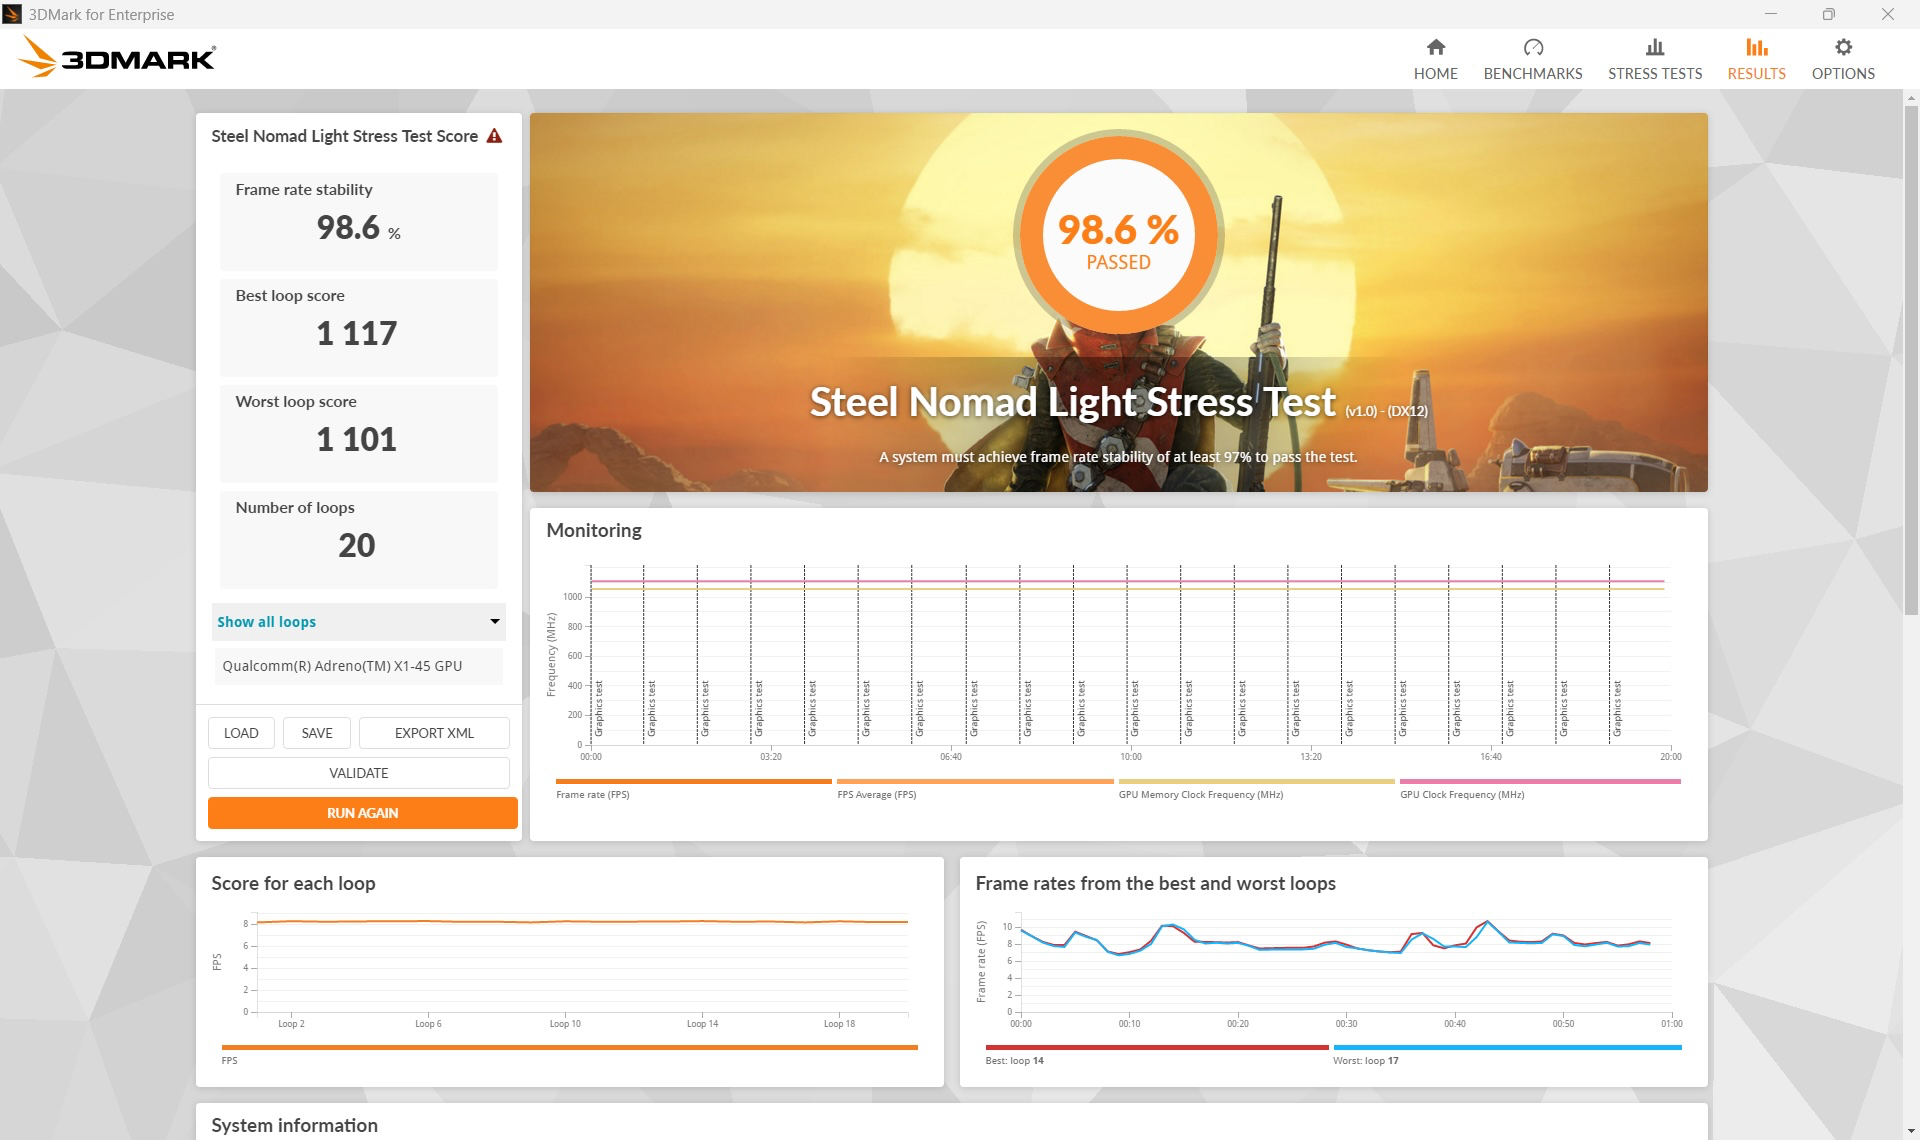Click the Worst loop score 1 101 value

pyautogui.click(x=357, y=439)
